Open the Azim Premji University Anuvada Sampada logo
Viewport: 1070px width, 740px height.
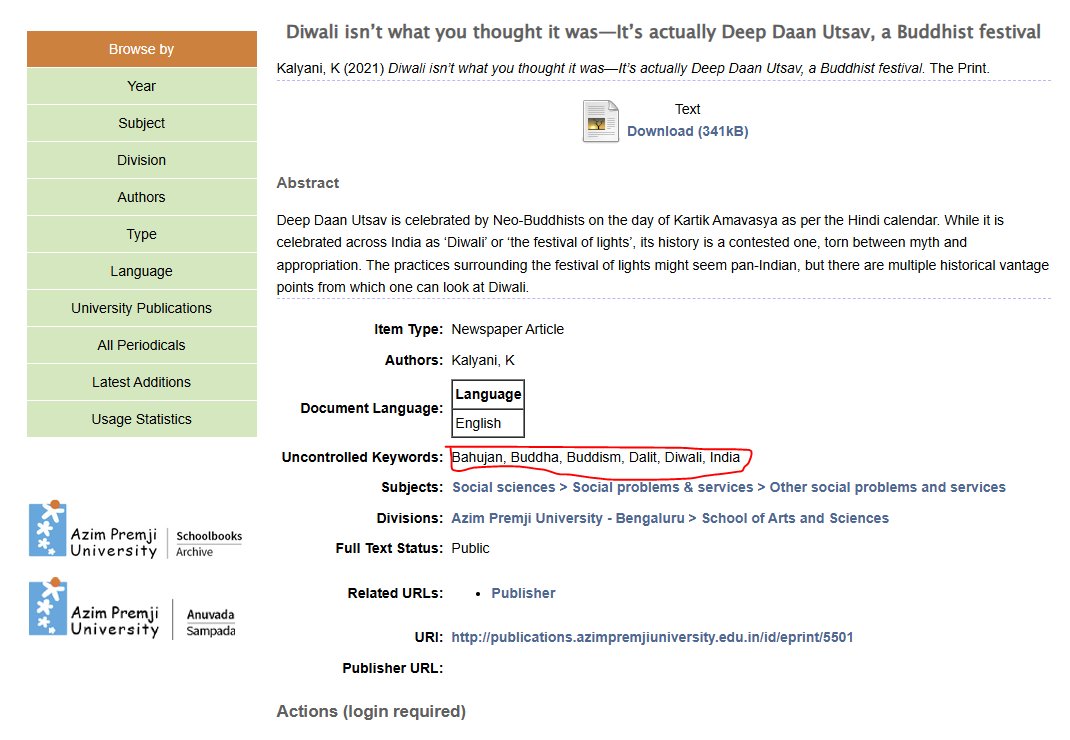132,608
